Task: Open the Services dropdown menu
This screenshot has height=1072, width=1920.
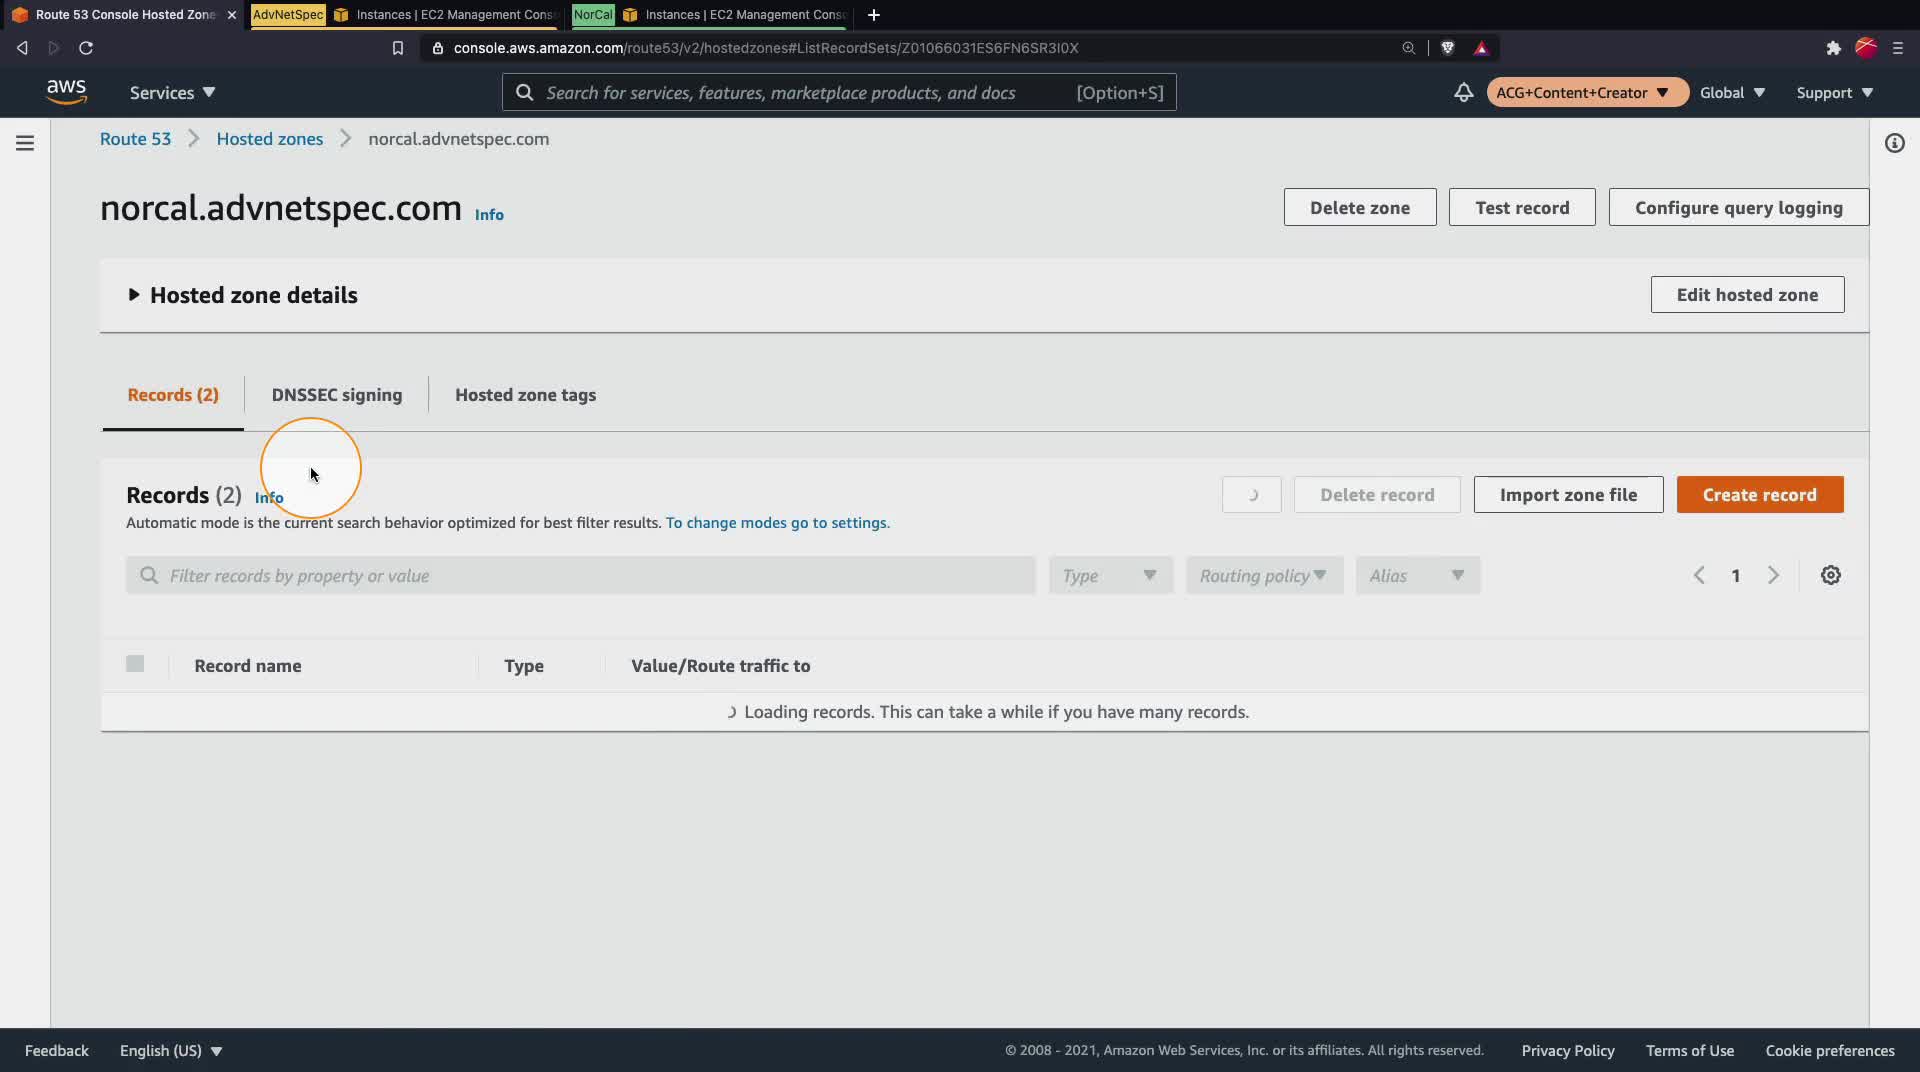Action: [x=172, y=92]
